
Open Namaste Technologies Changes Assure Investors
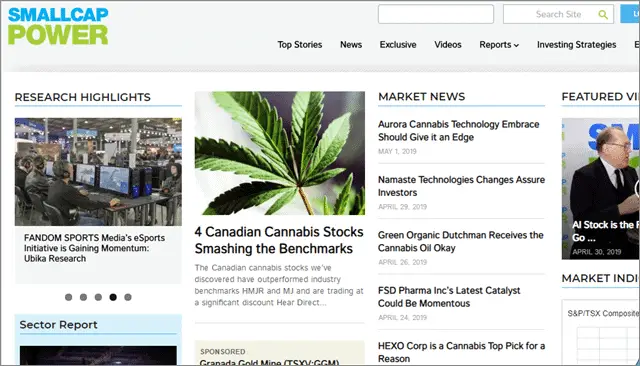(x=461, y=186)
